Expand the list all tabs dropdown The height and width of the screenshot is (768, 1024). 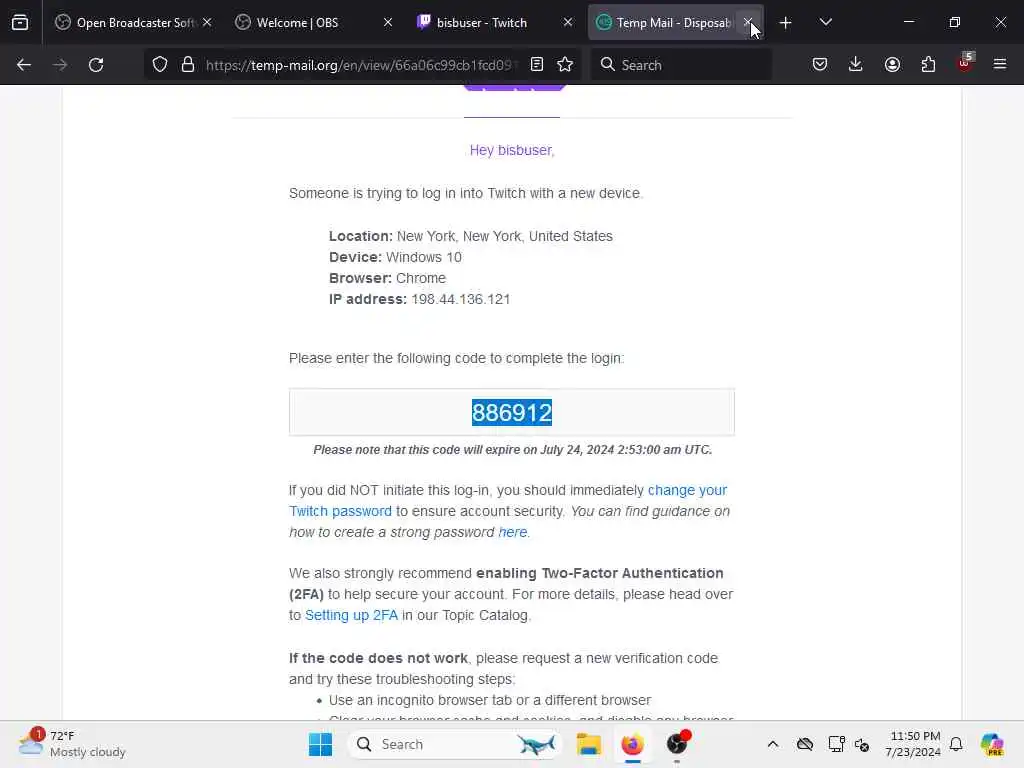pos(825,23)
